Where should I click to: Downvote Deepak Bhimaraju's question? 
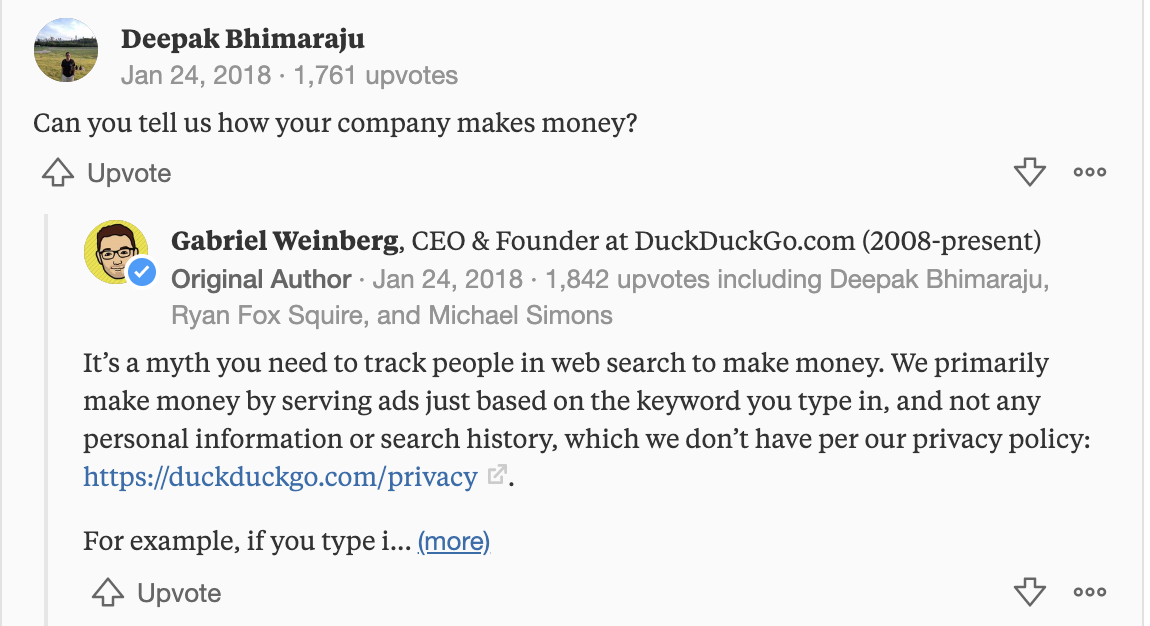[x=1029, y=173]
